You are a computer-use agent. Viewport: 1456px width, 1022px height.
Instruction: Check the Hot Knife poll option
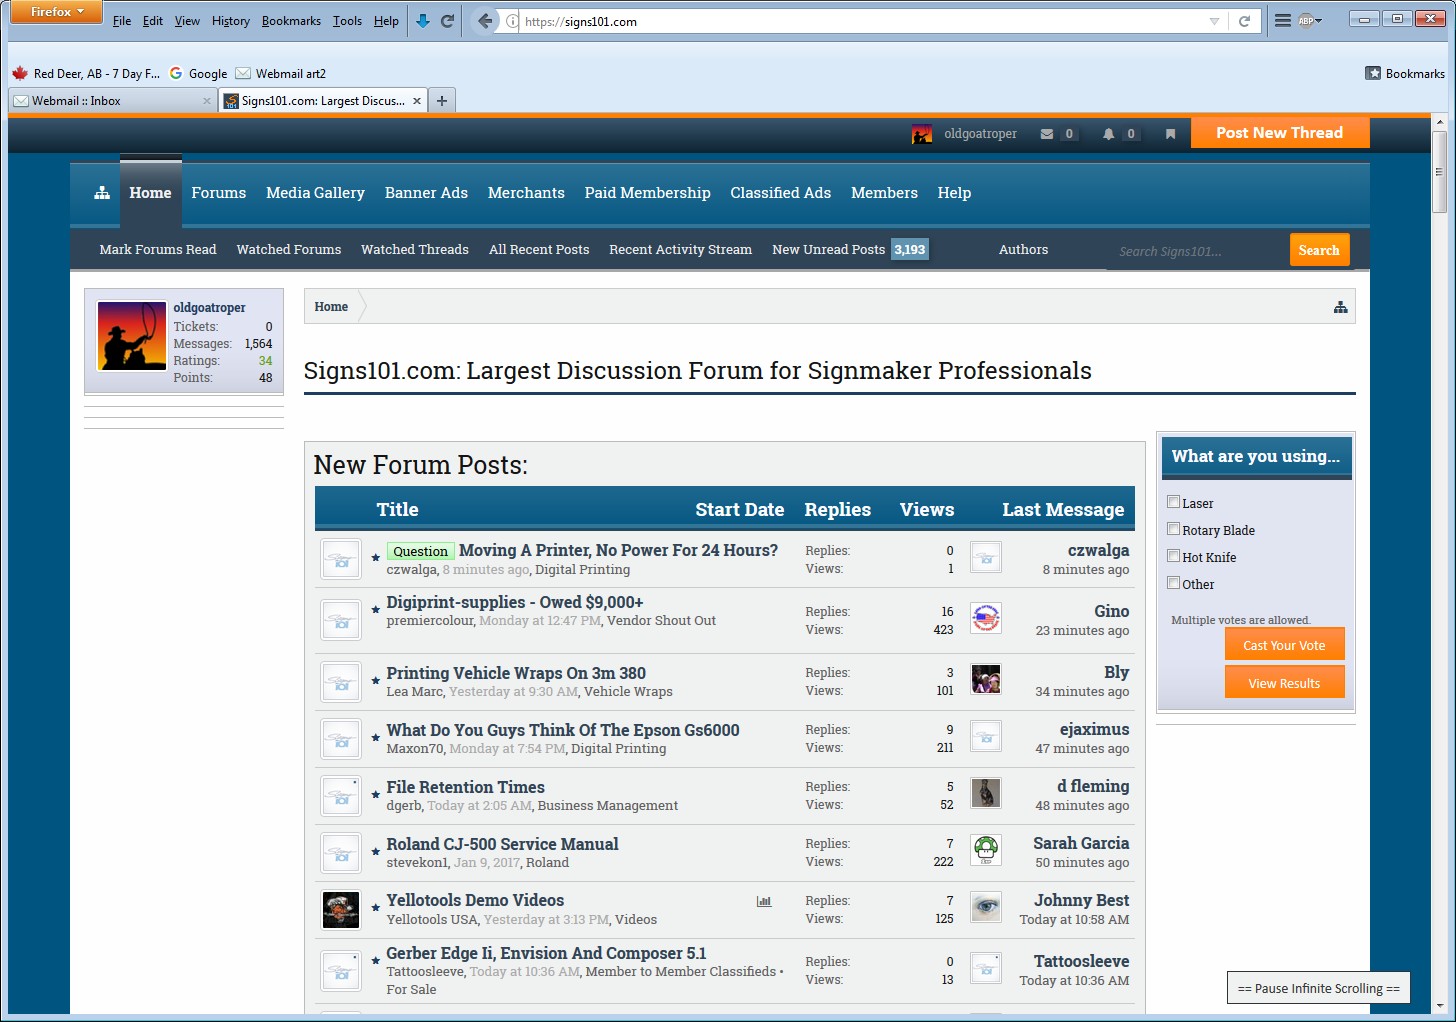tap(1174, 556)
